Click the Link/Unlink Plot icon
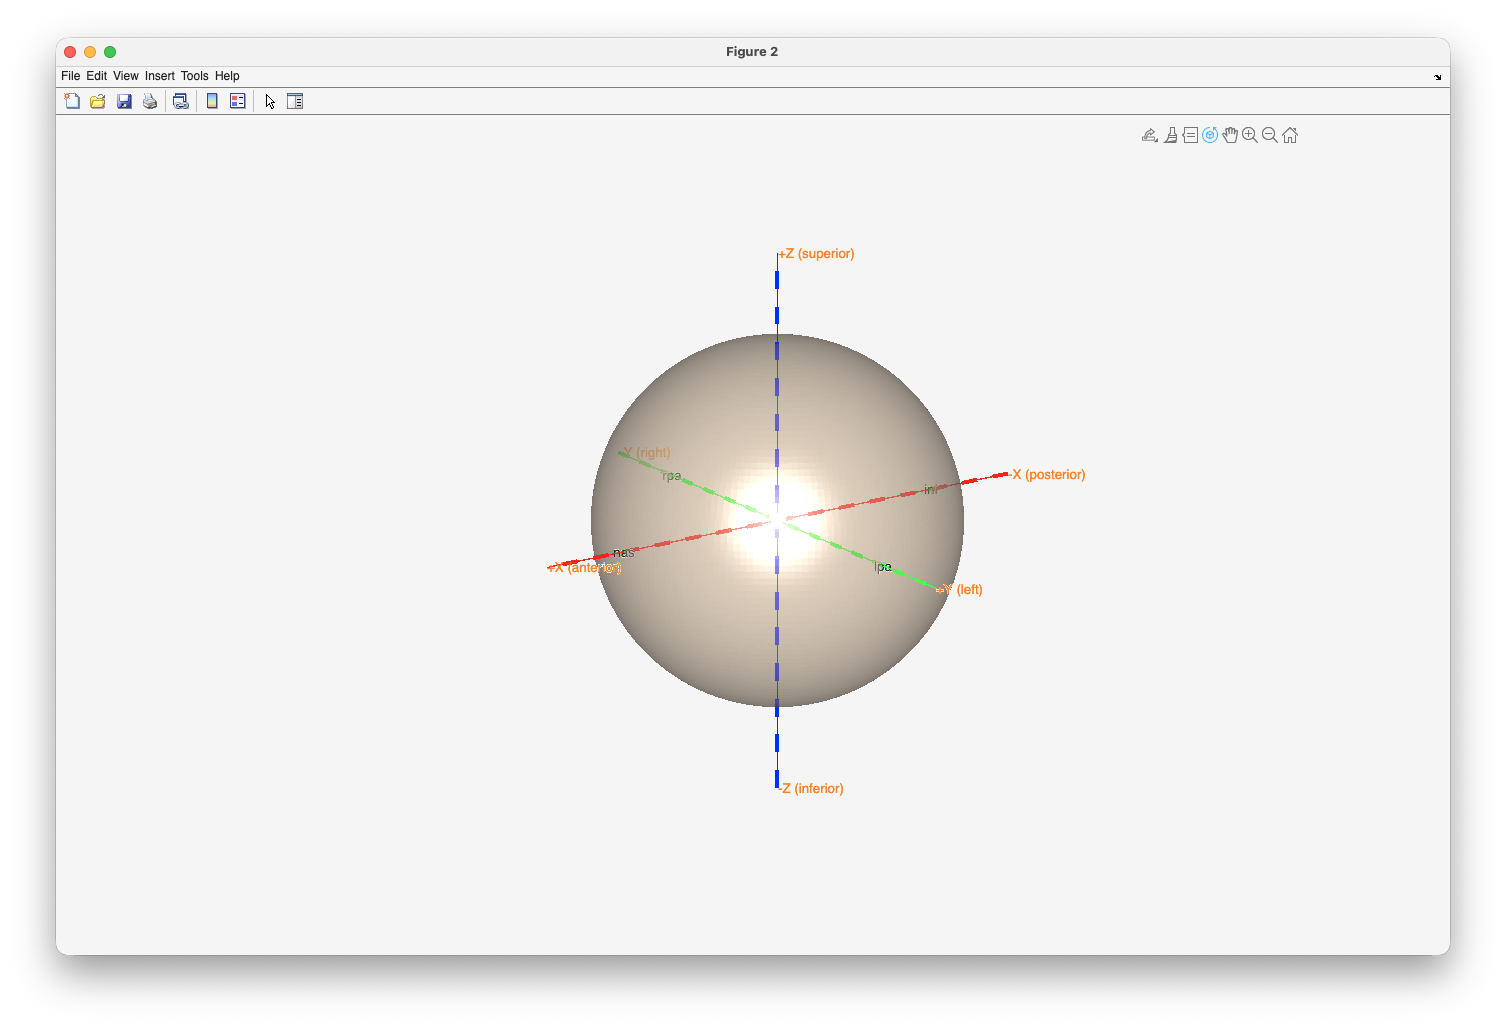This screenshot has height=1029, width=1506. (181, 101)
